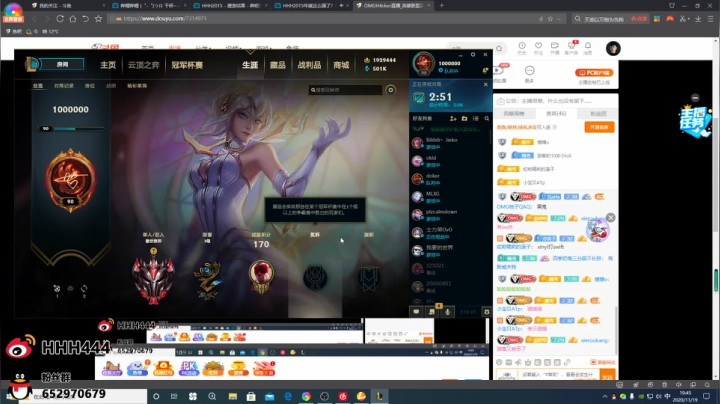Open 云顶之弈 tab in League client

coord(143,65)
